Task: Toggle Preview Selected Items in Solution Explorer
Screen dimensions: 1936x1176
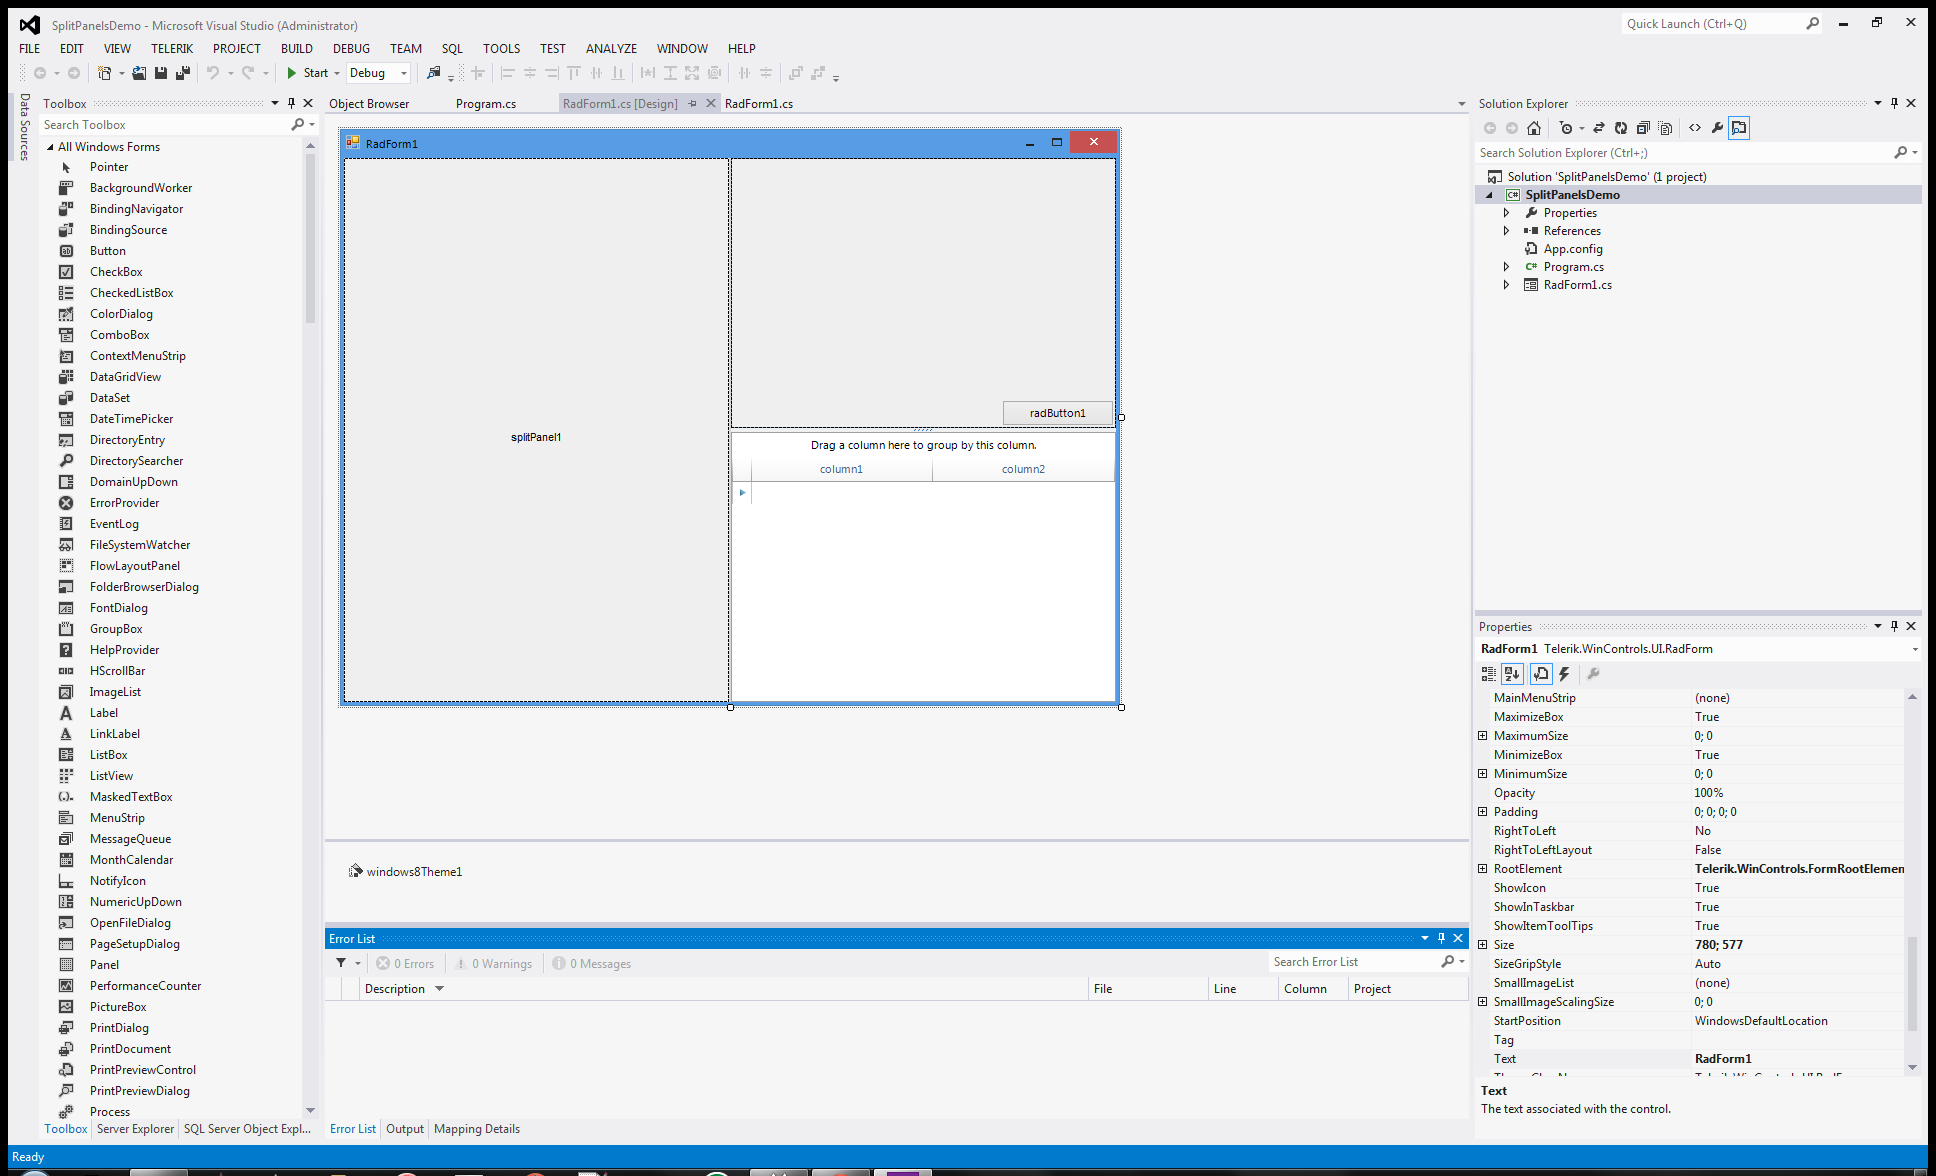Action: coord(1740,128)
